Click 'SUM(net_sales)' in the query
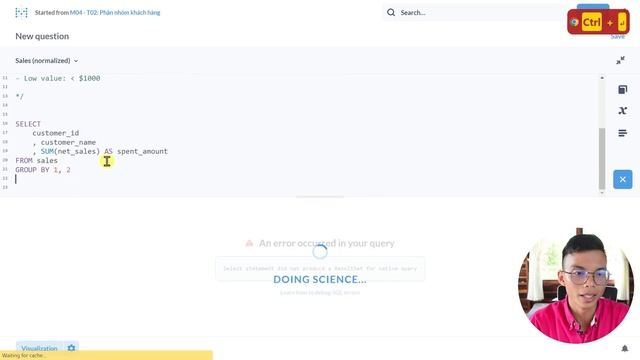 point(70,151)
